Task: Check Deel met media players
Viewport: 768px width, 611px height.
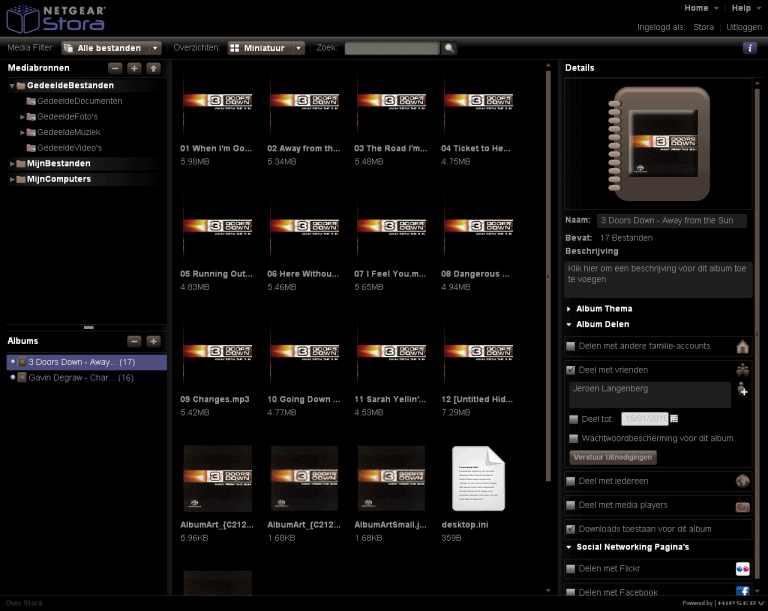Action: click(x=571, y=505)
